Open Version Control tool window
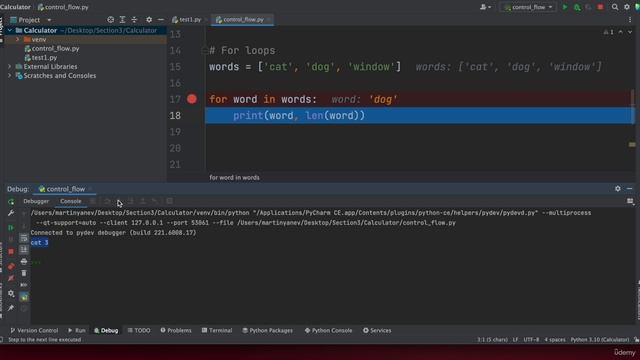The height and width of the screenshot is (360, 640). click(x=34, y=330)
